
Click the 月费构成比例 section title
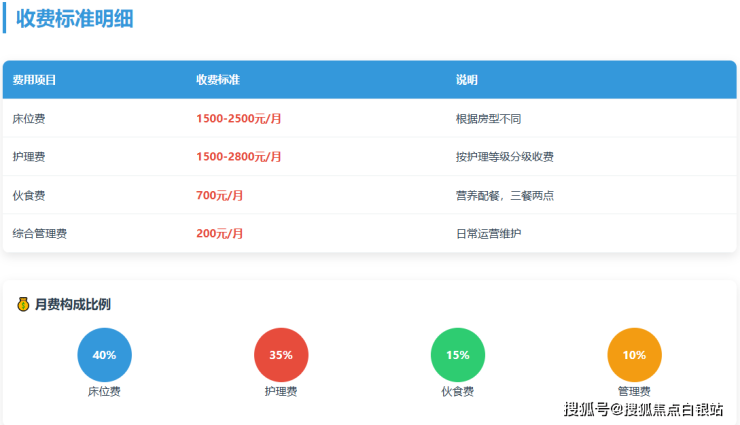coord(72,304)
